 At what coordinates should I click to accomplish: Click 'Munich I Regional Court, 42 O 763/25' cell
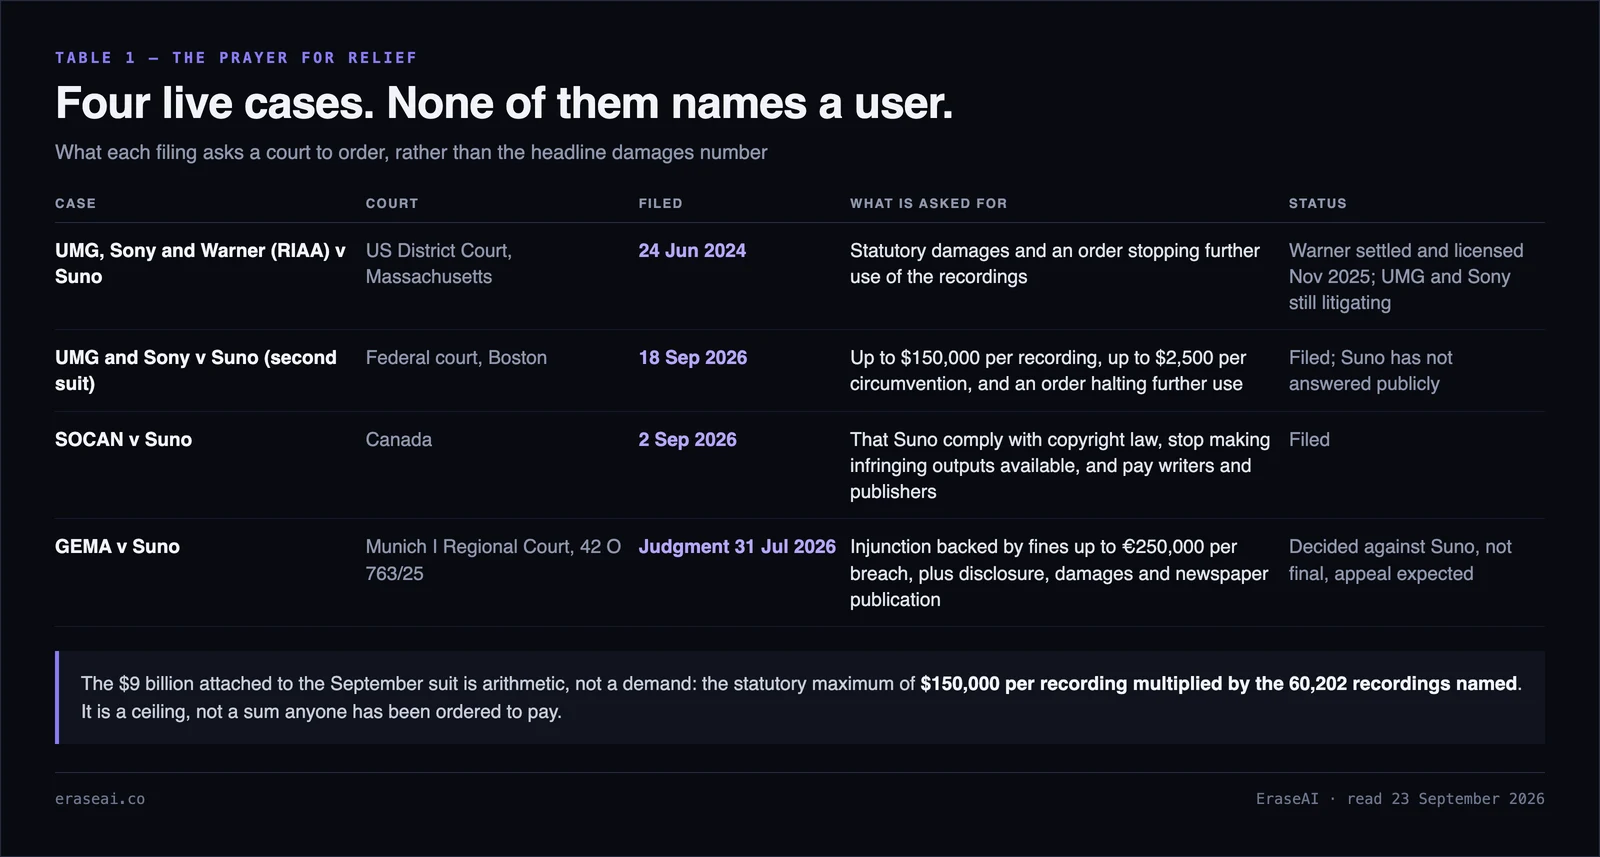(493, 560)
